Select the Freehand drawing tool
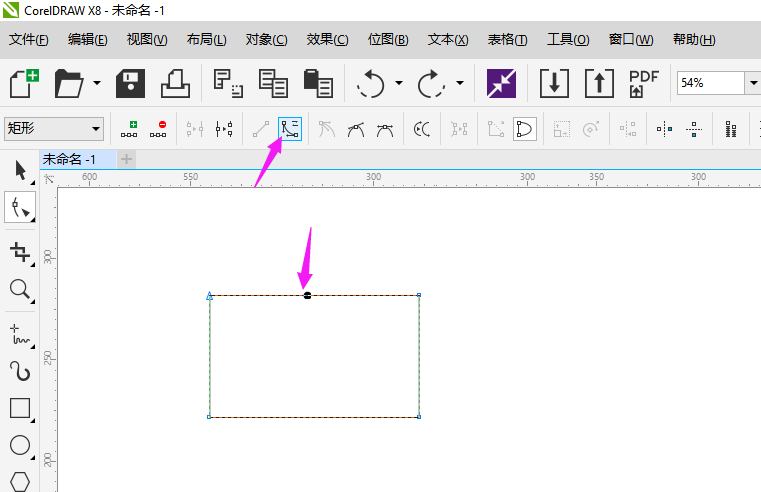Image resolution: width=761 pixels, height=492 pixels. (20, 335)
